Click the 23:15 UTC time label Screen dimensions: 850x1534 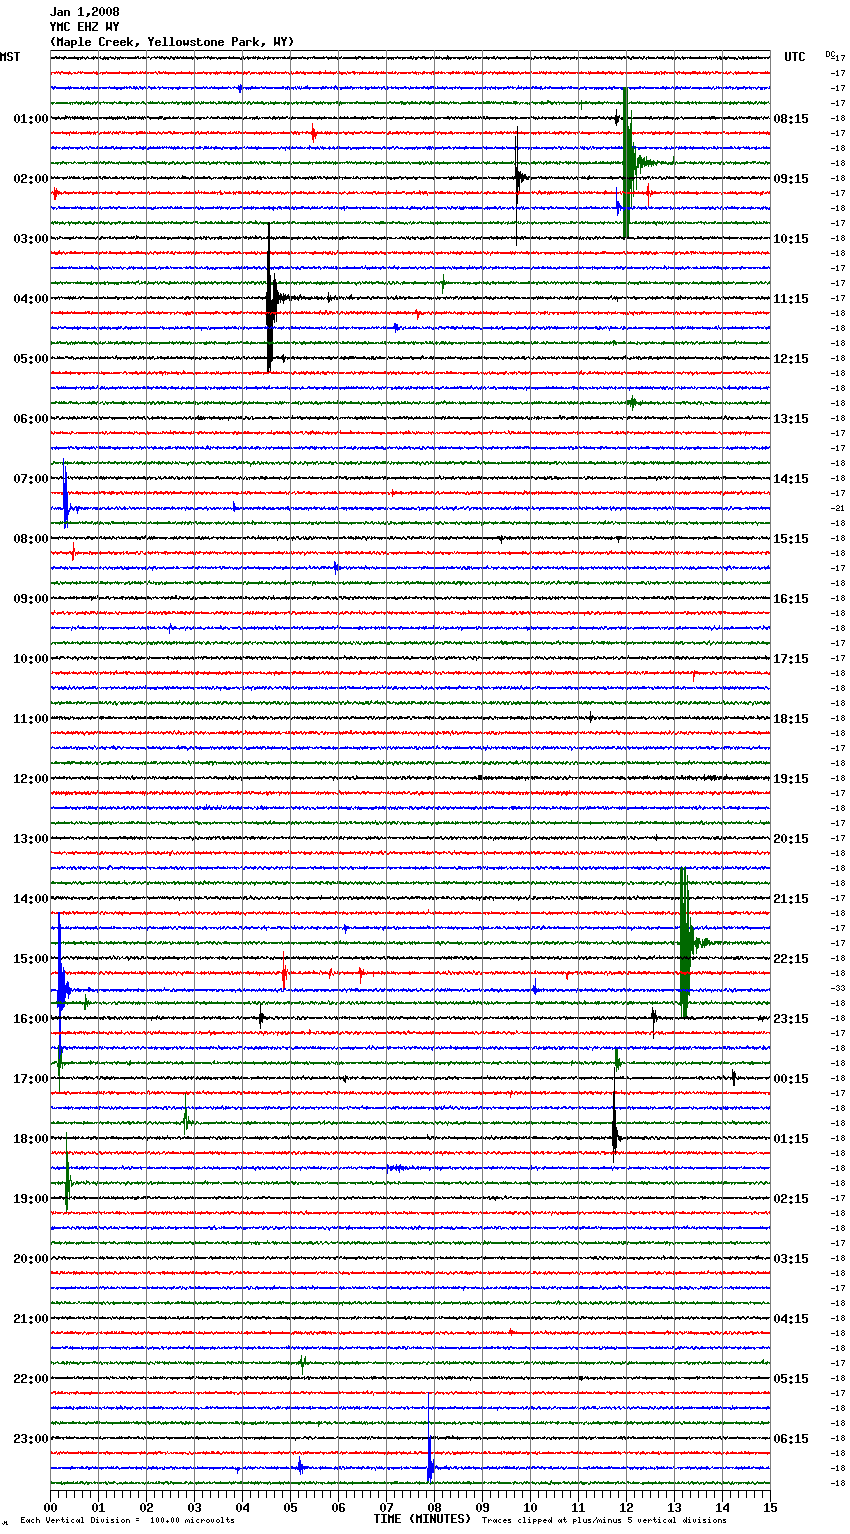[791, 1019]
